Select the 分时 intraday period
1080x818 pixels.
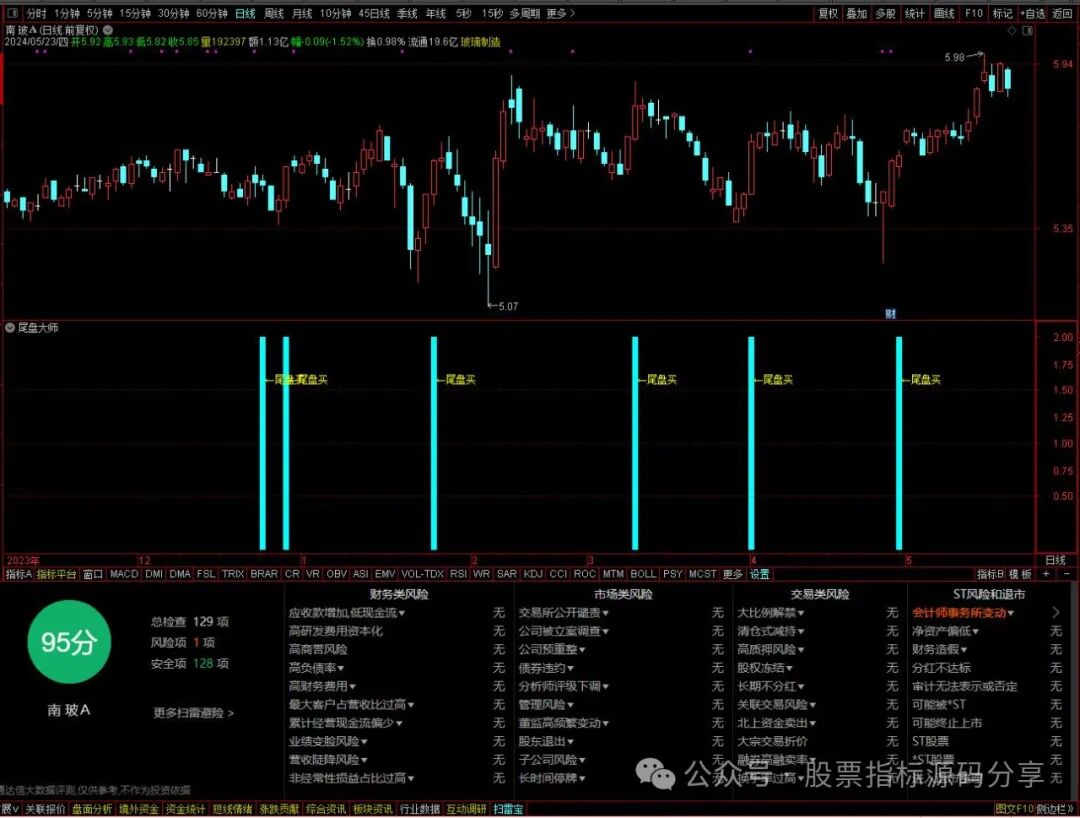(37, 13)
